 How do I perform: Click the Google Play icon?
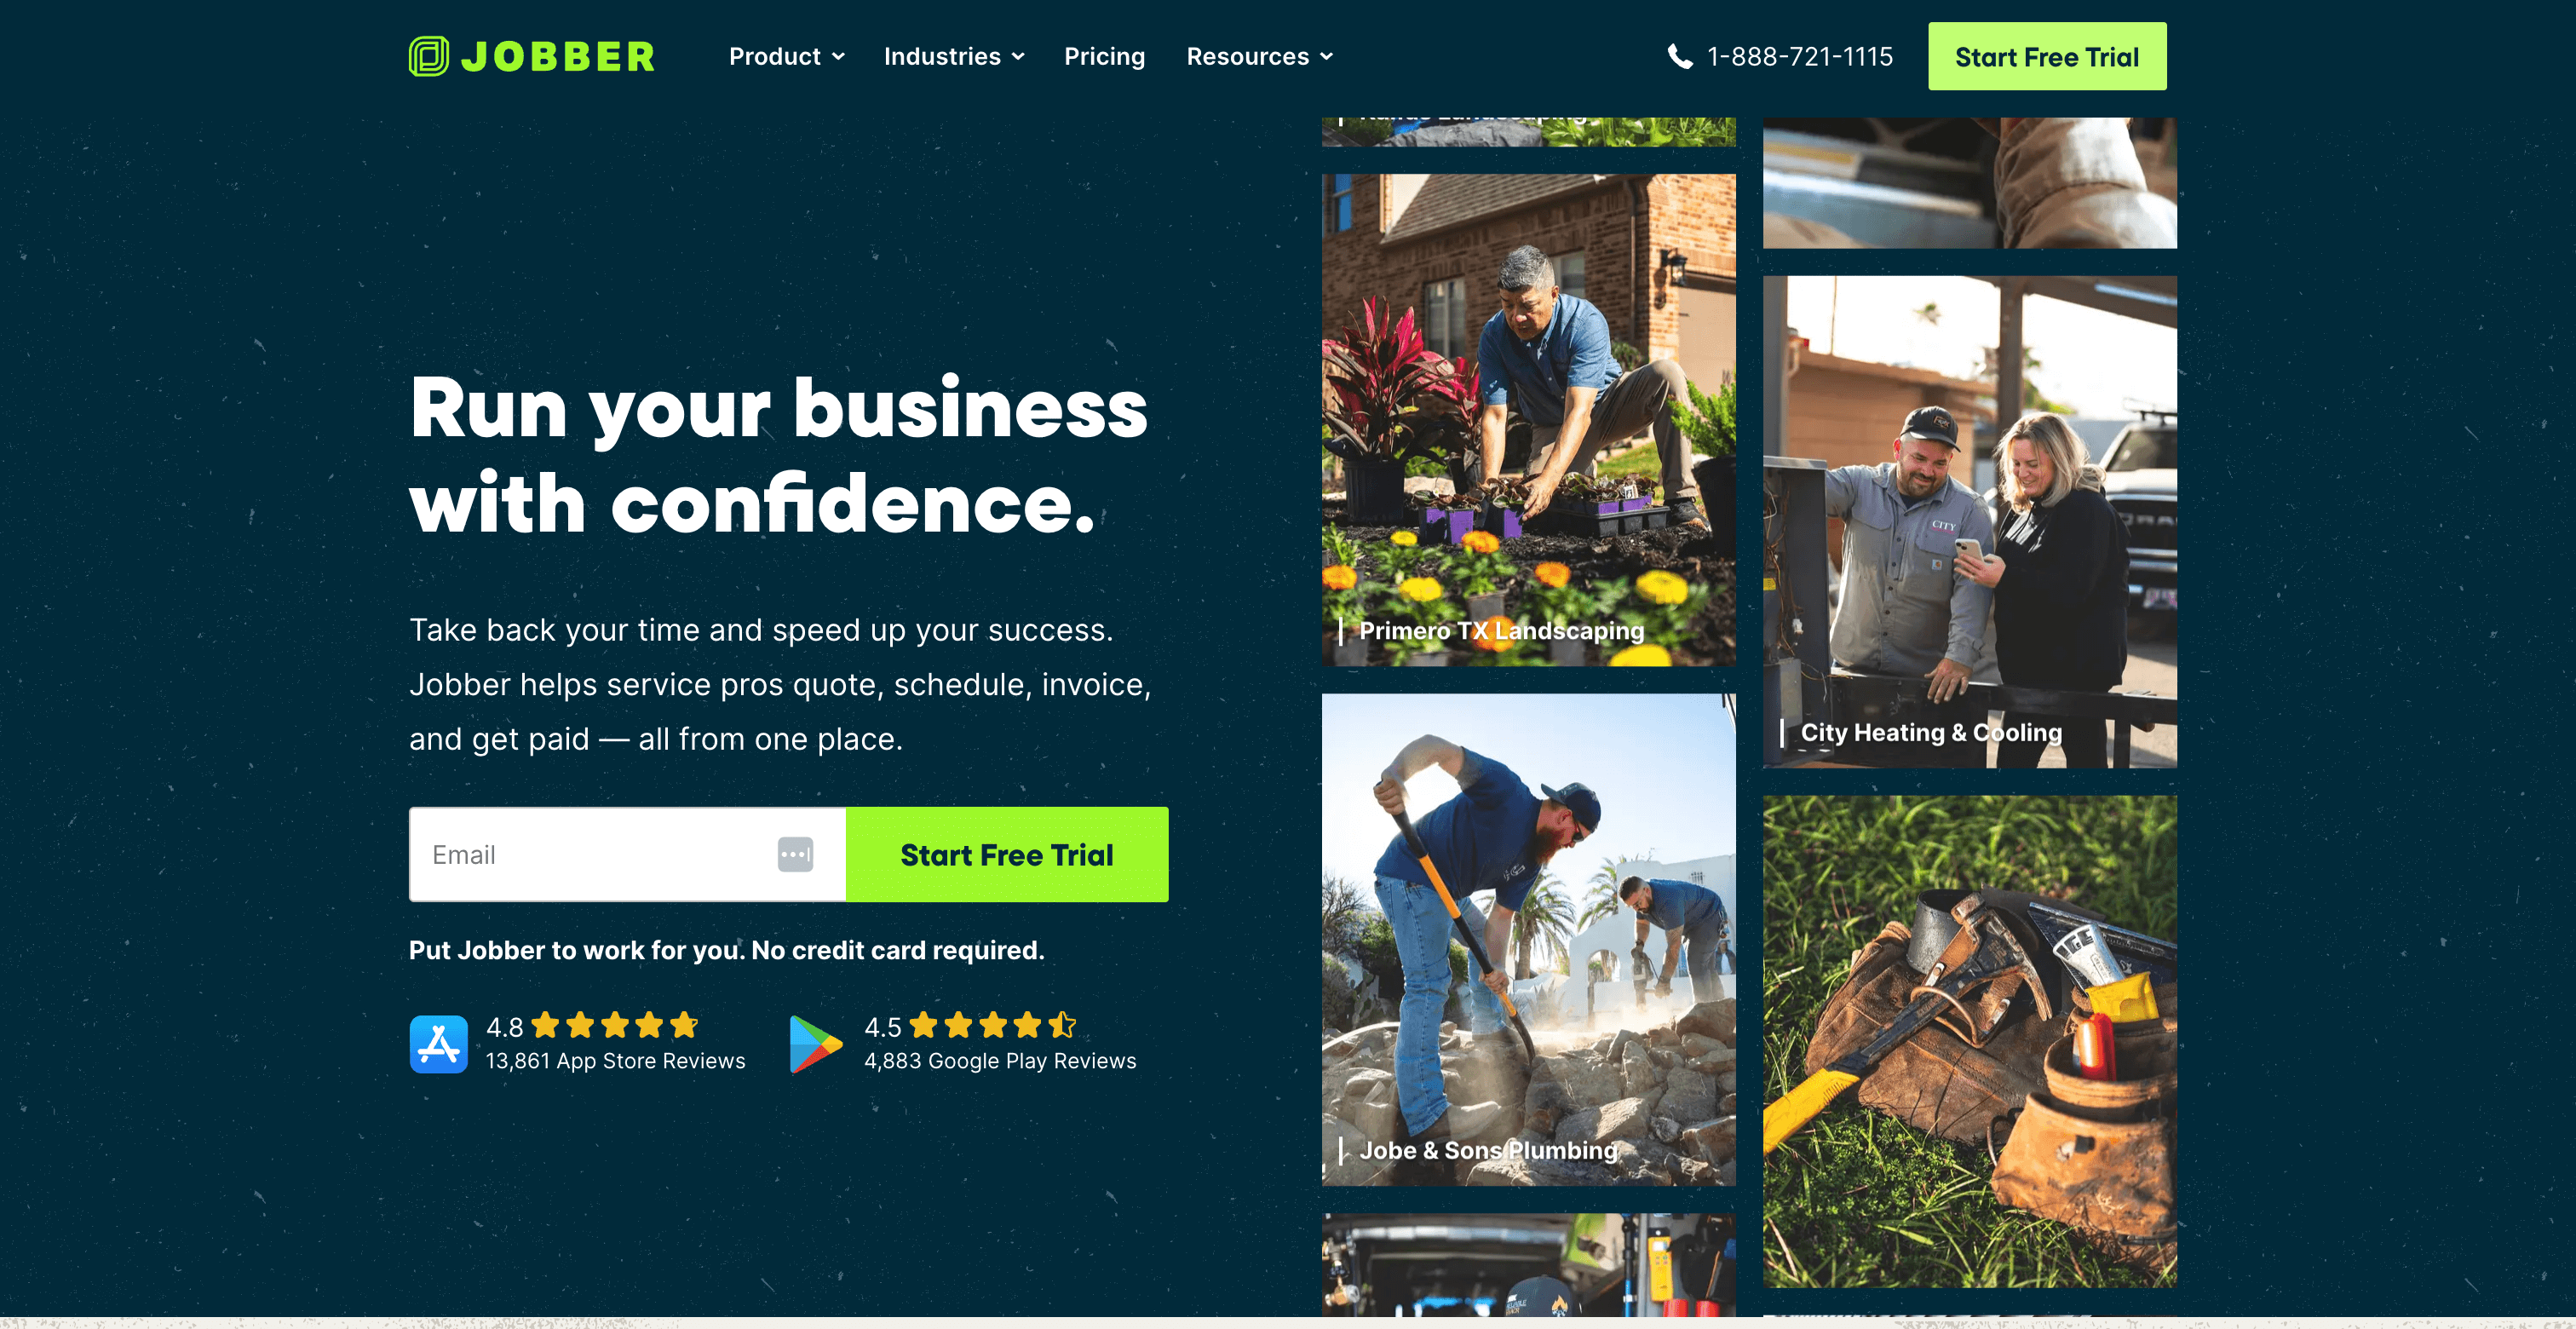click(x=815, y=1044)
